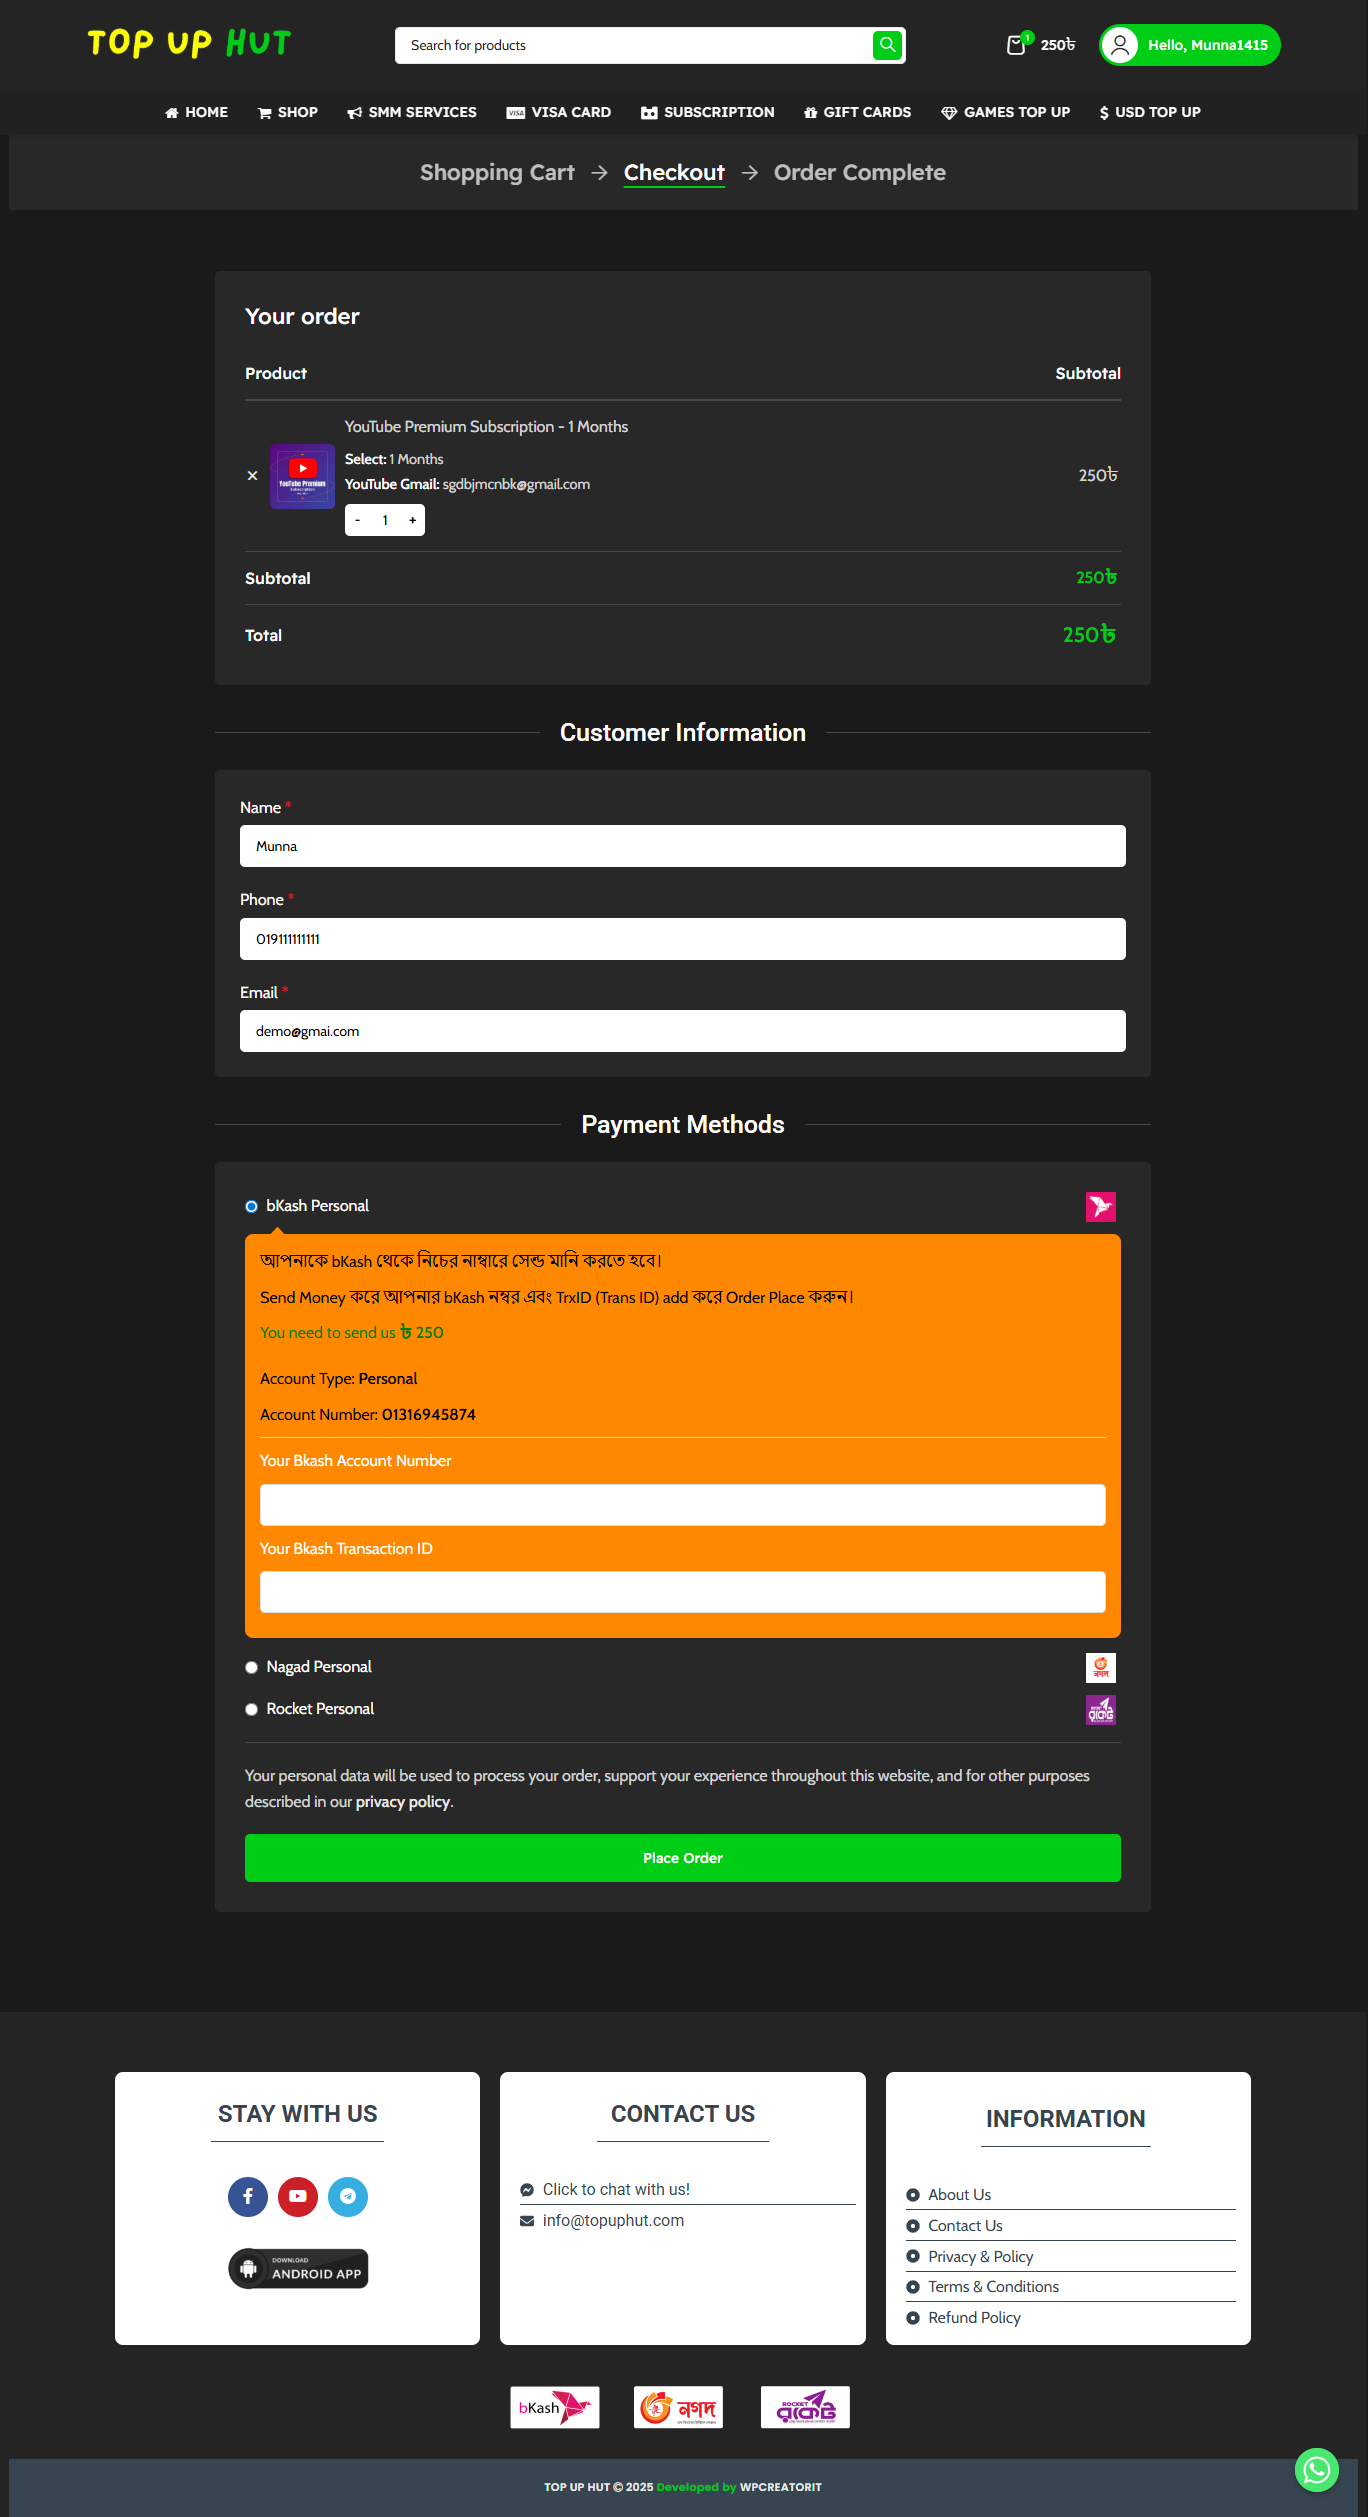Click the Bkash Transaction ID field
This screenshot has height=2517, width=1368.
[x=682, y=1591]
